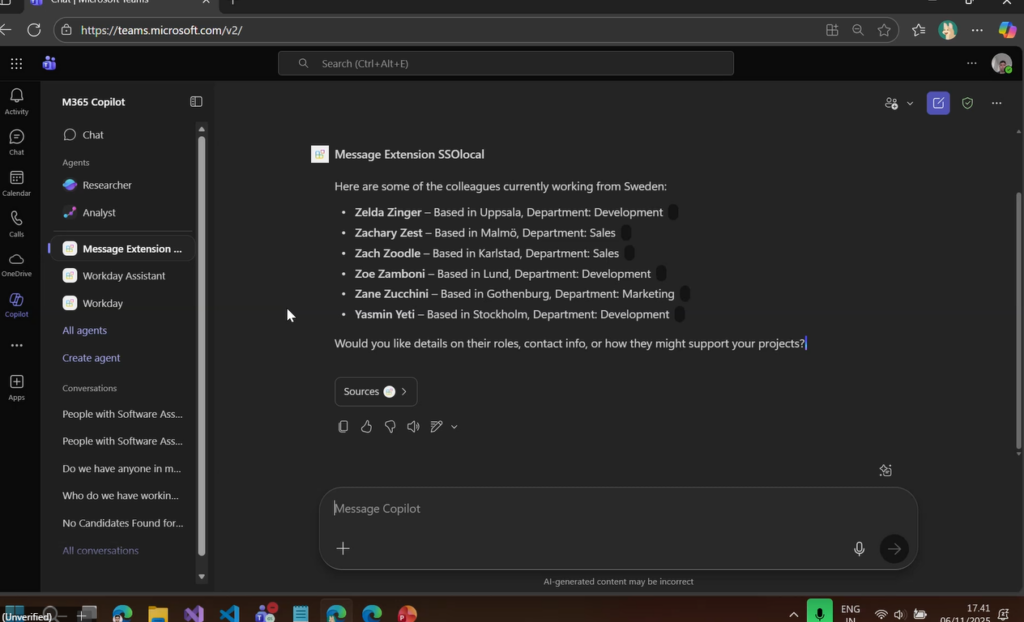The image size is (1024, 622).
Task: Select Message Extension agent in sidebar
Action: [x=122, y=248]
